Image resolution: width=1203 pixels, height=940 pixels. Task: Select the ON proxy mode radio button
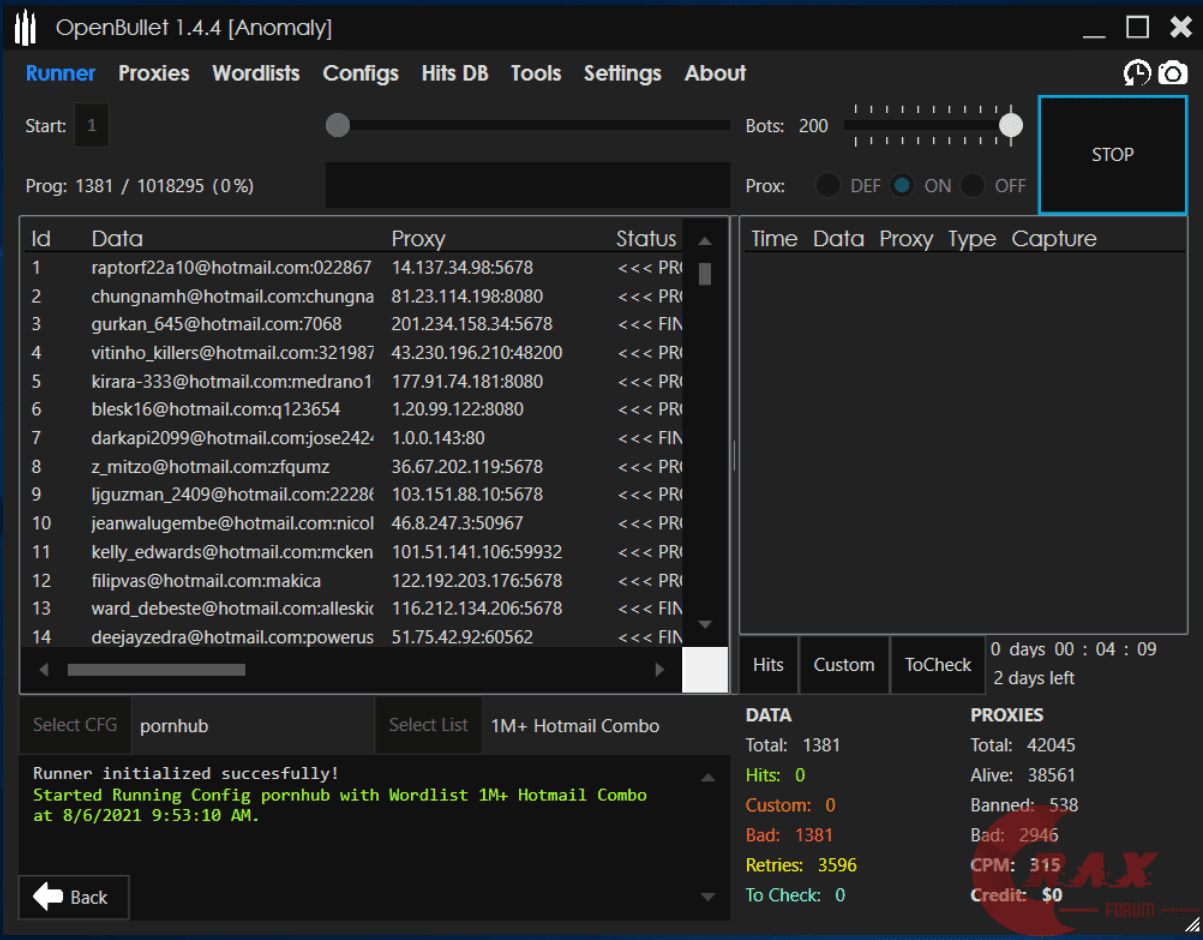[903, 186]
